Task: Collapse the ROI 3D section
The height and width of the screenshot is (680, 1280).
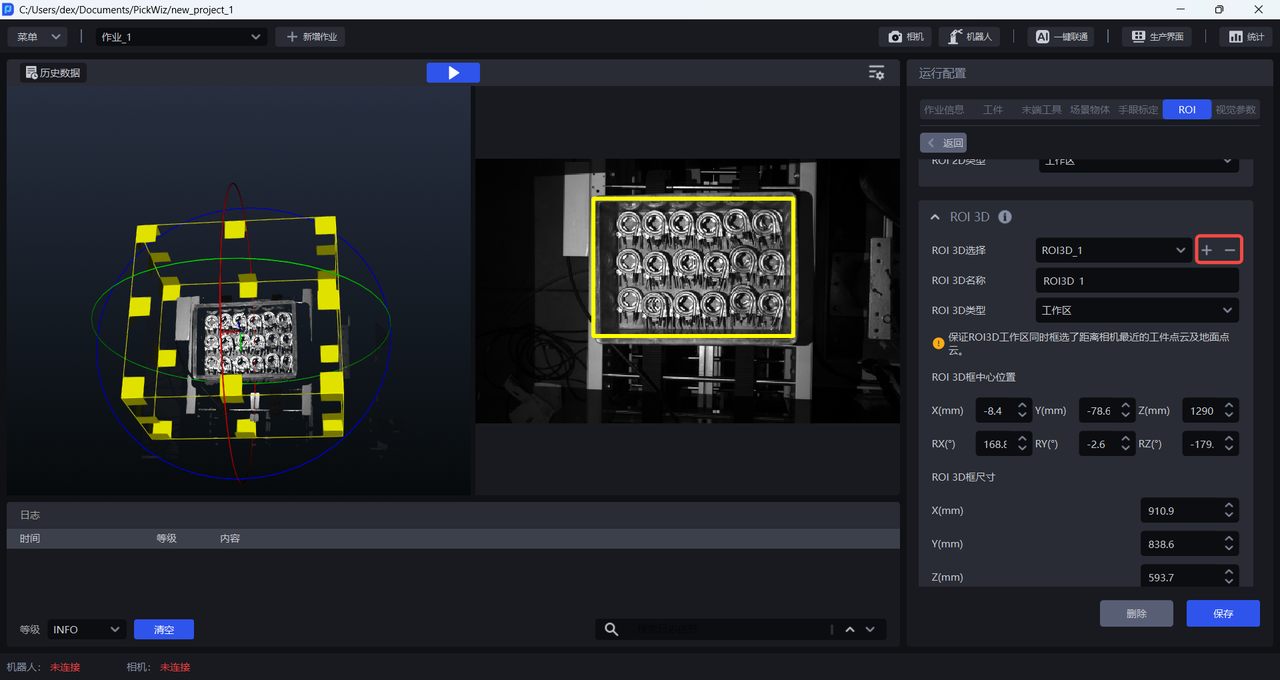Action: coord(935,217)
